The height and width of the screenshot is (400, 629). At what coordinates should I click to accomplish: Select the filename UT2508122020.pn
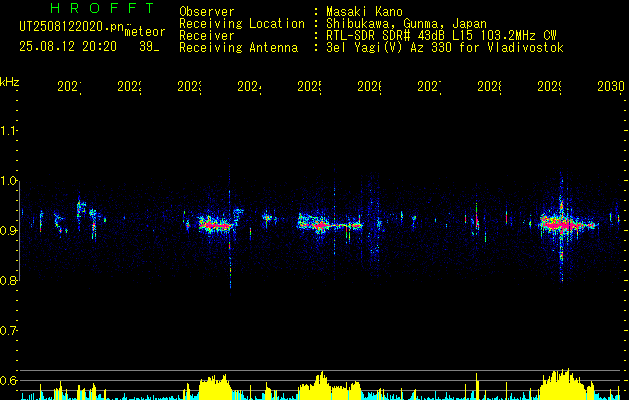click(72, 27)
